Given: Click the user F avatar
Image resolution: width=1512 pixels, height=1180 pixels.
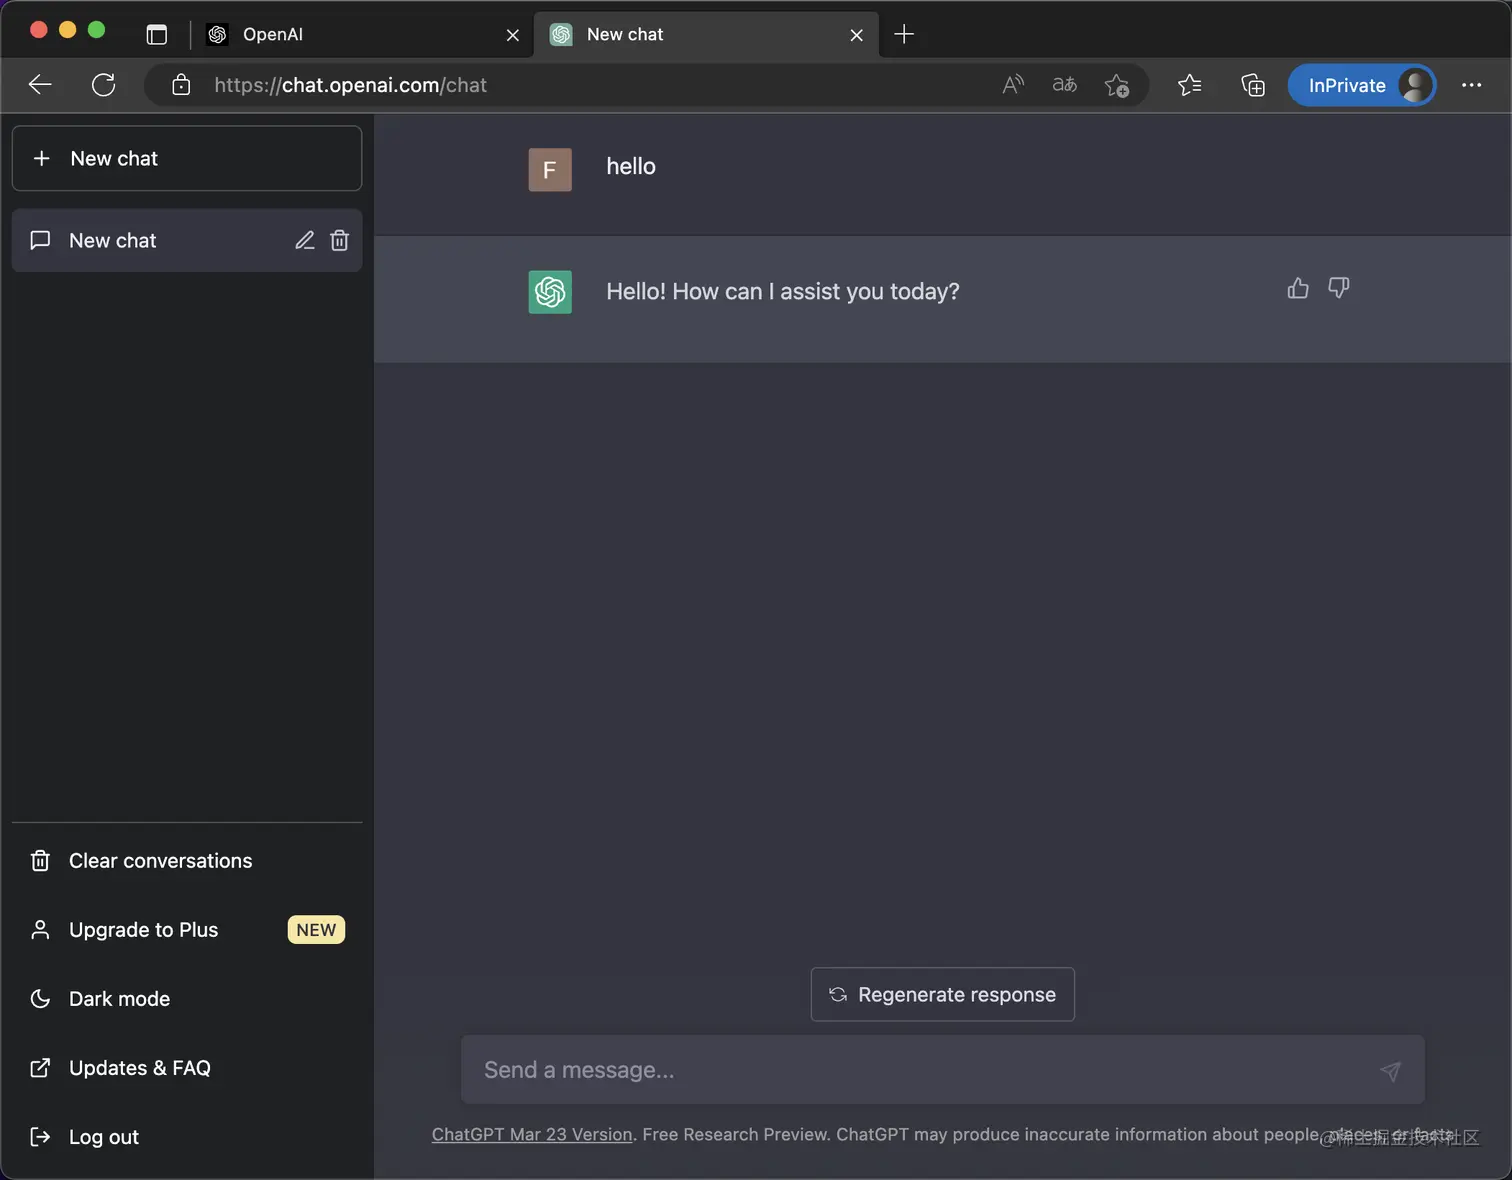Looking at the screenshot, I should [550, 170].
